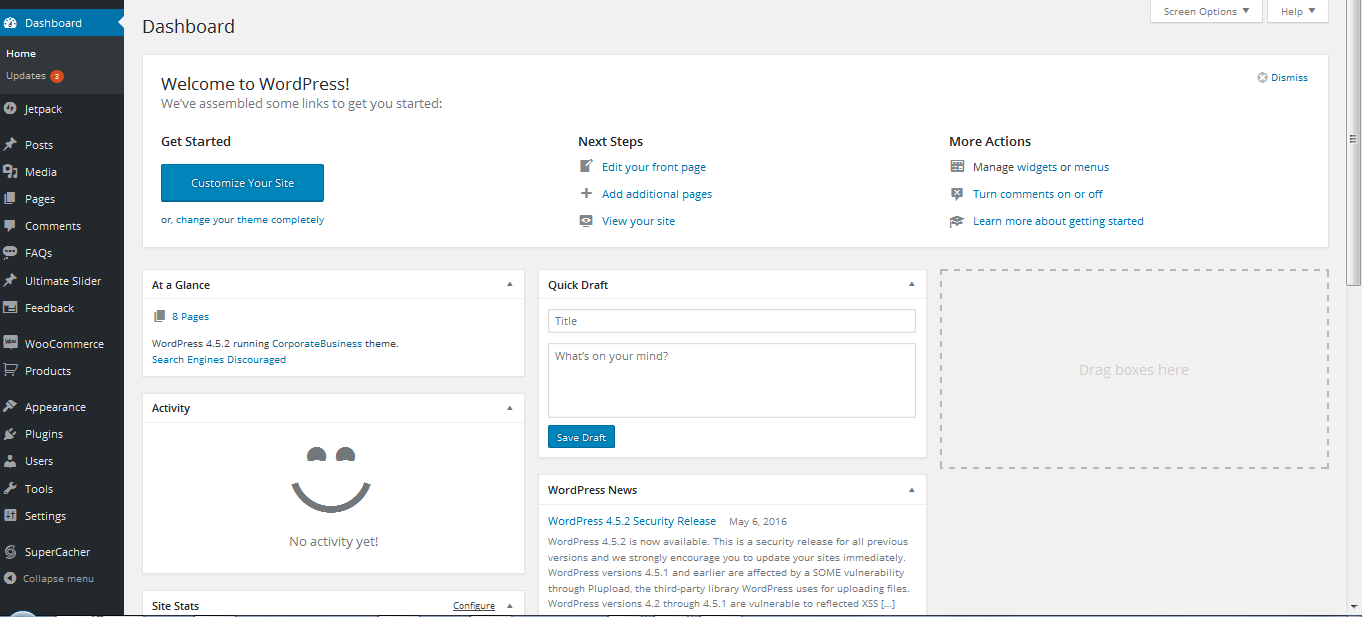Click the Pages icon in sidebar
The image size is (1362, 617).
tap(10, 199)
